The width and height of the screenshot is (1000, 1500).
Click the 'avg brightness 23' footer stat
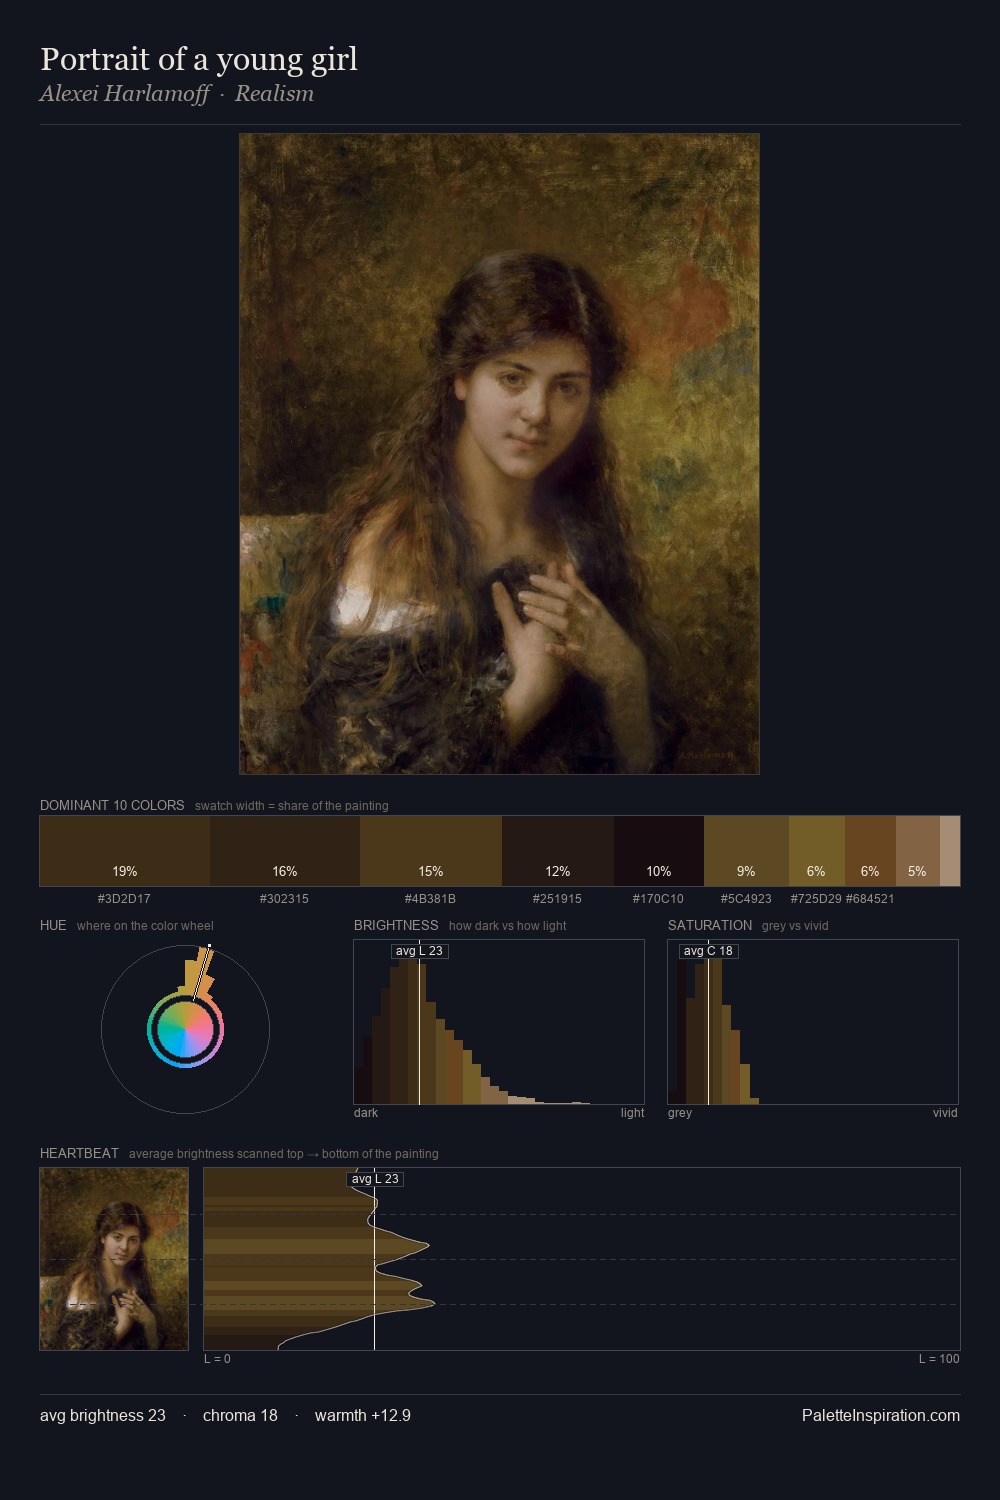coord(103,1415)
